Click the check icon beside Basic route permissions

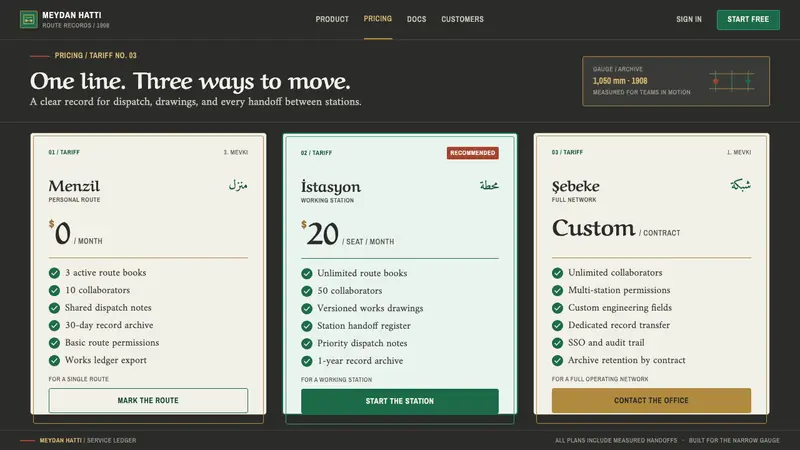click(x=55, y=343)
